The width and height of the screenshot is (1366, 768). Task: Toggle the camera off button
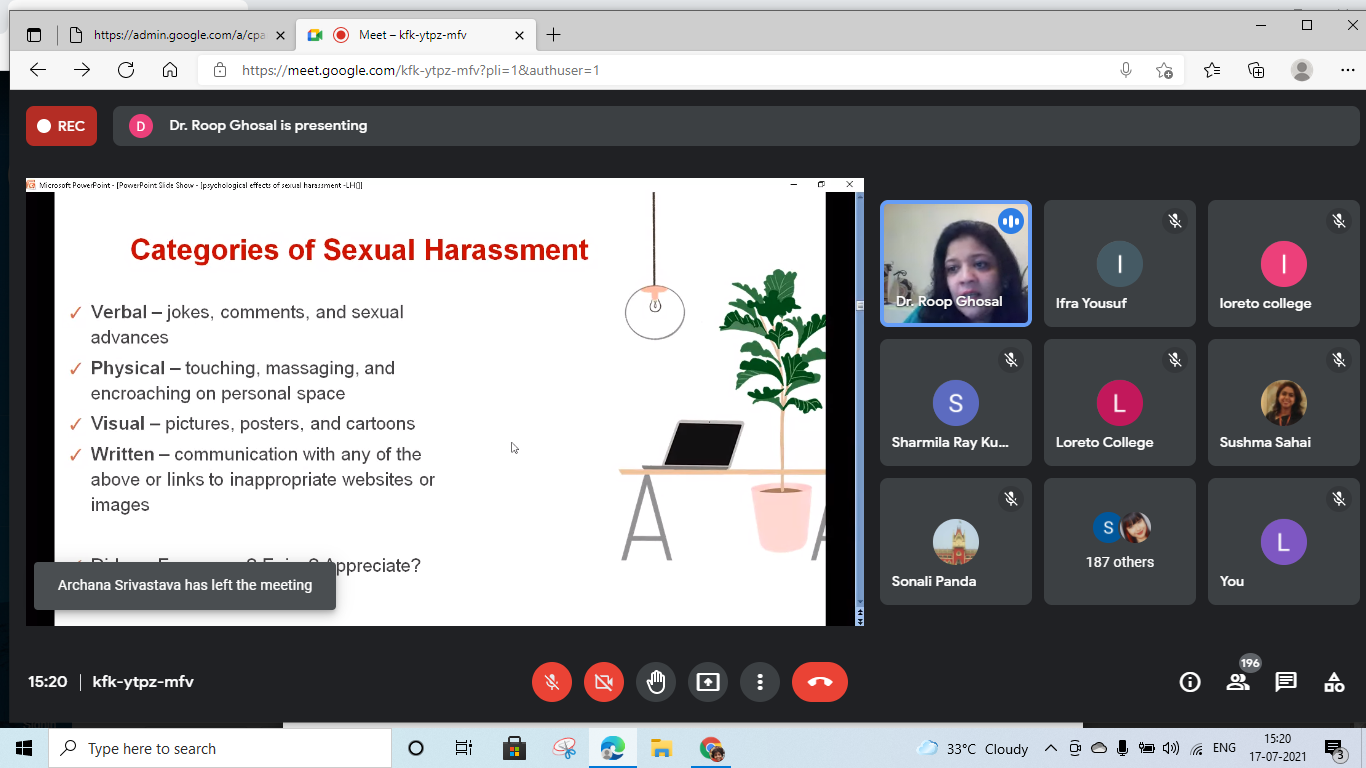point(604,682)
